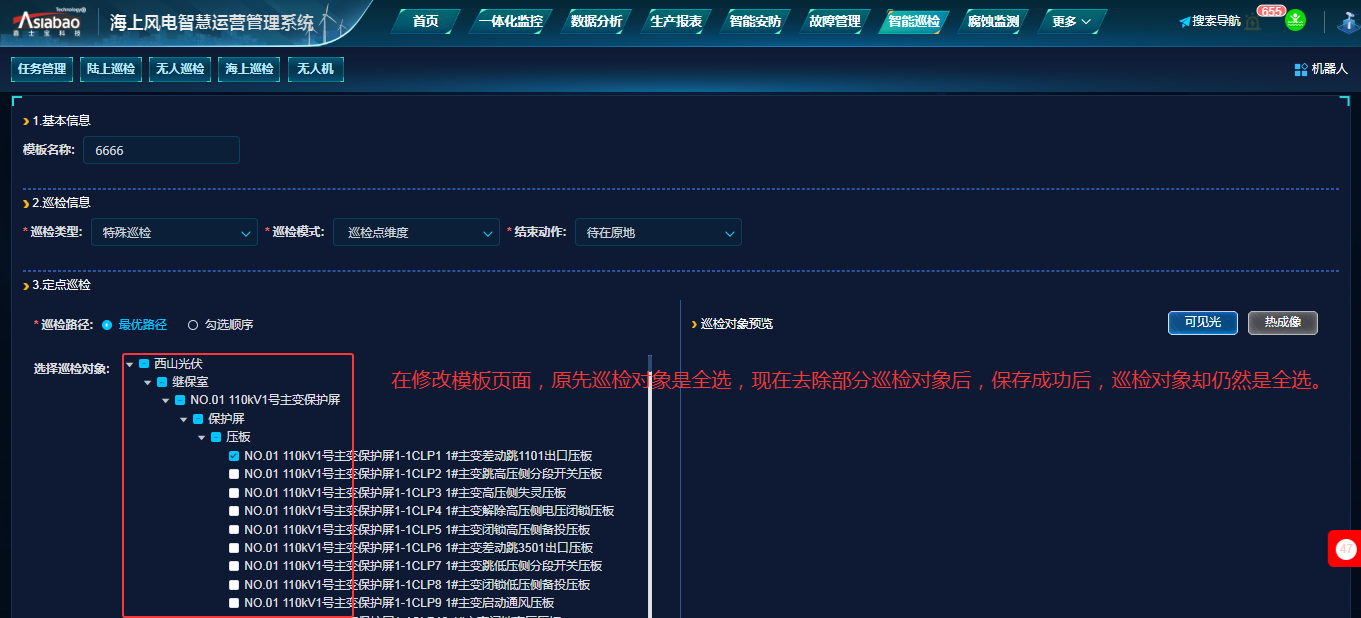Click the green user avatar icon
The height and width of the screenshot is (618, 1361).
(1295, 20)
